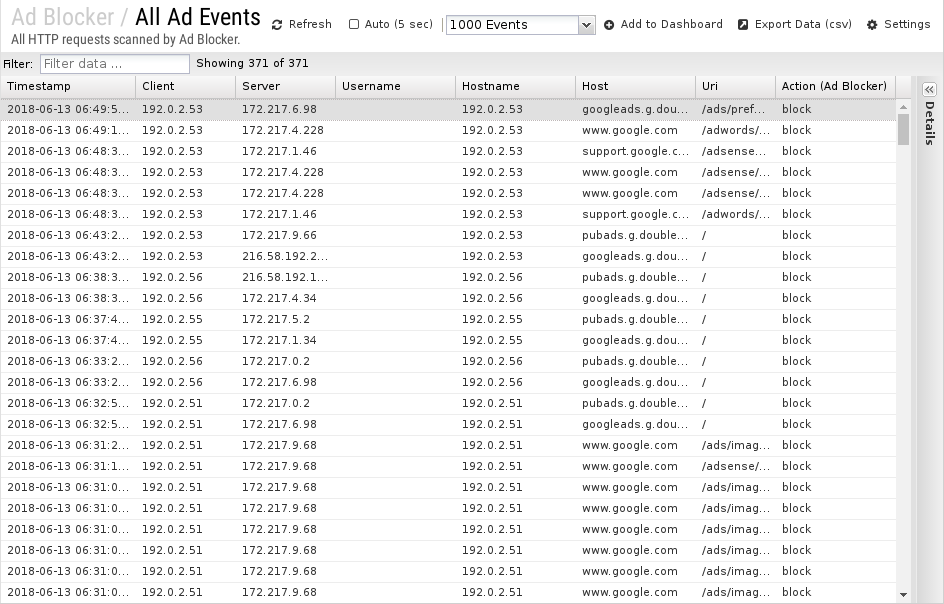Image resolution: width=944 pixels, height=604 pixels.
Task: Click the Refresh icon
Action: pos(277,25)
